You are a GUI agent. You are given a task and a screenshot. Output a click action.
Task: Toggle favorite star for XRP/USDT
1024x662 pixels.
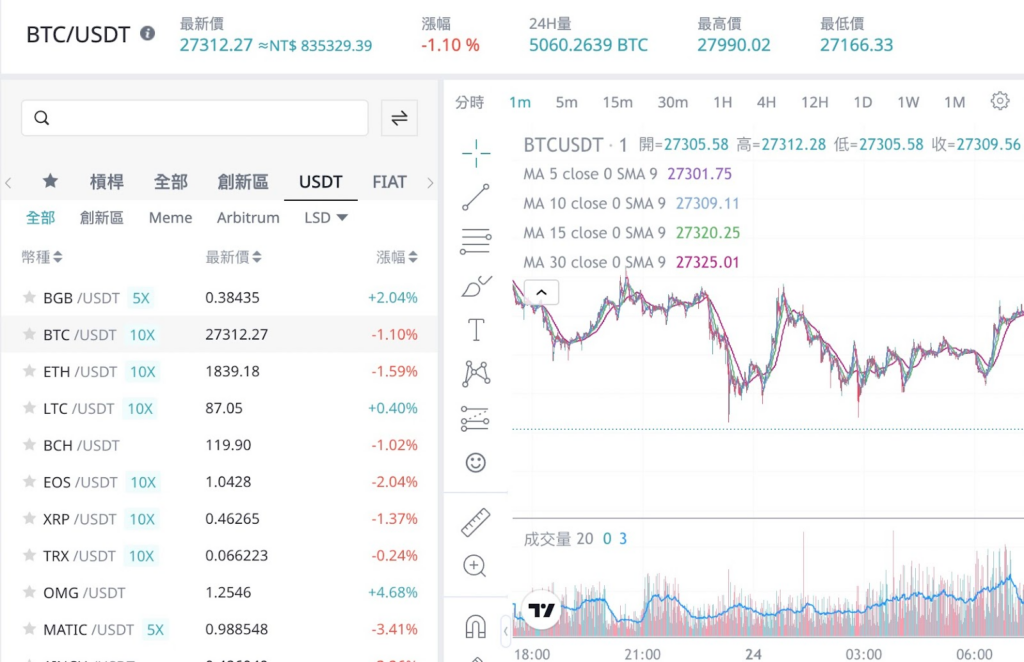[29, 519]
